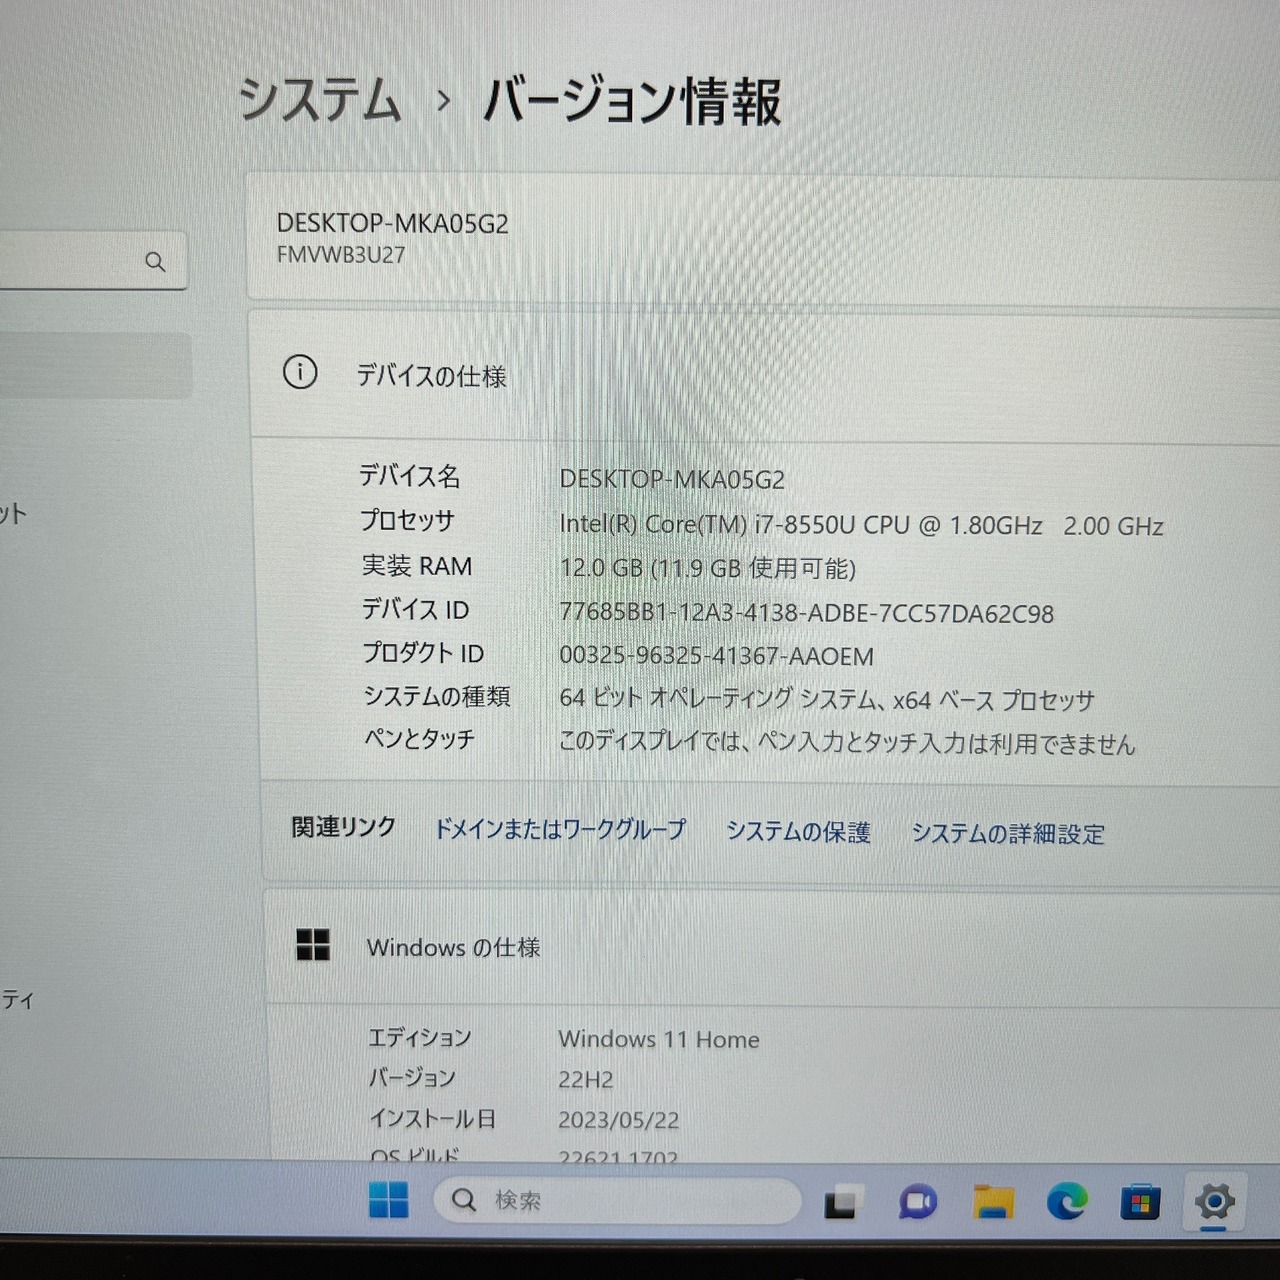This screenshot has width=1280, height=1280.
Task: Click the info icon beside デバイスの仕様
Action: coord(300,372)
